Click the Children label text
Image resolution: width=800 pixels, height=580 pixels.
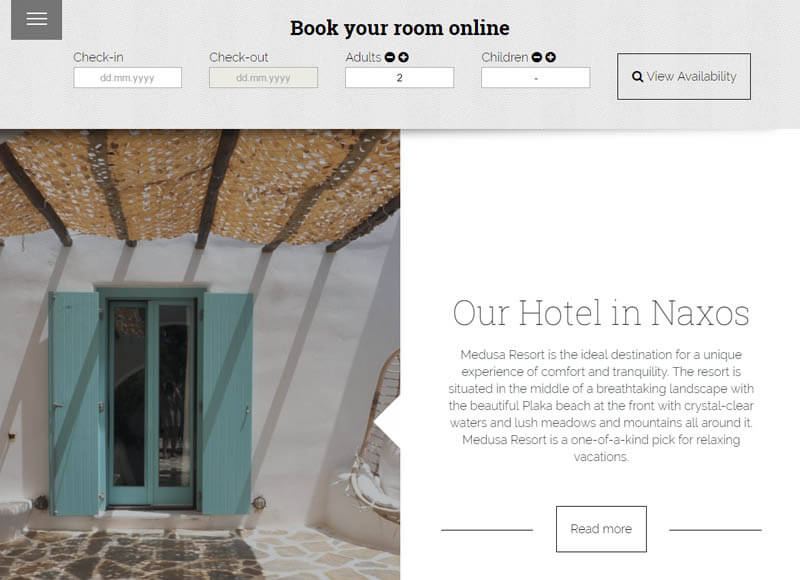[505, 57]
